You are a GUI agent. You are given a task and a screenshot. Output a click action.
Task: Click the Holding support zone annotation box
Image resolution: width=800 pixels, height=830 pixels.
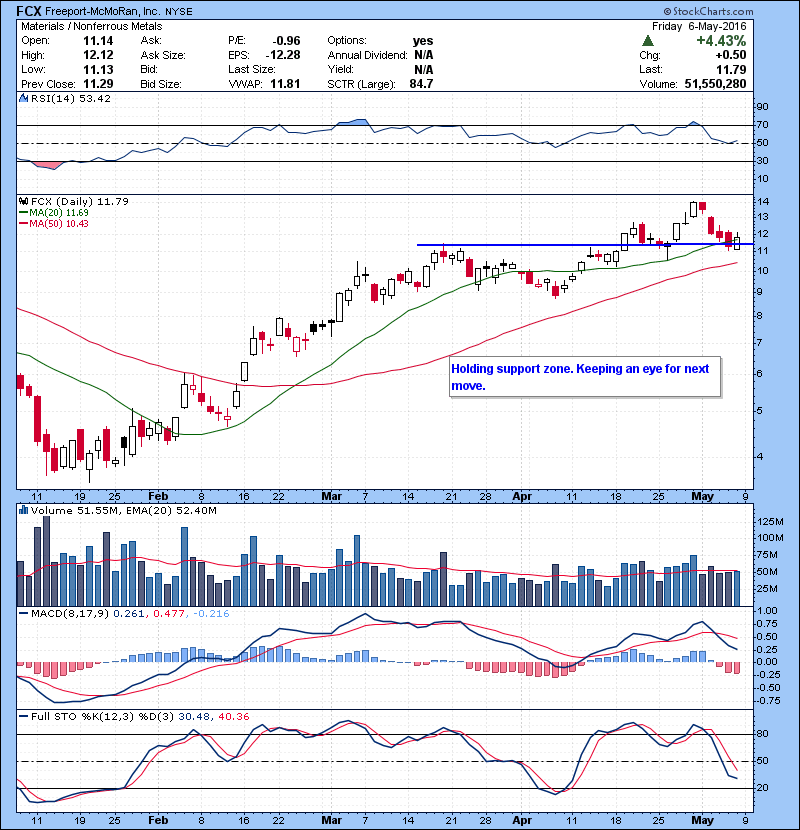point(585,377)
